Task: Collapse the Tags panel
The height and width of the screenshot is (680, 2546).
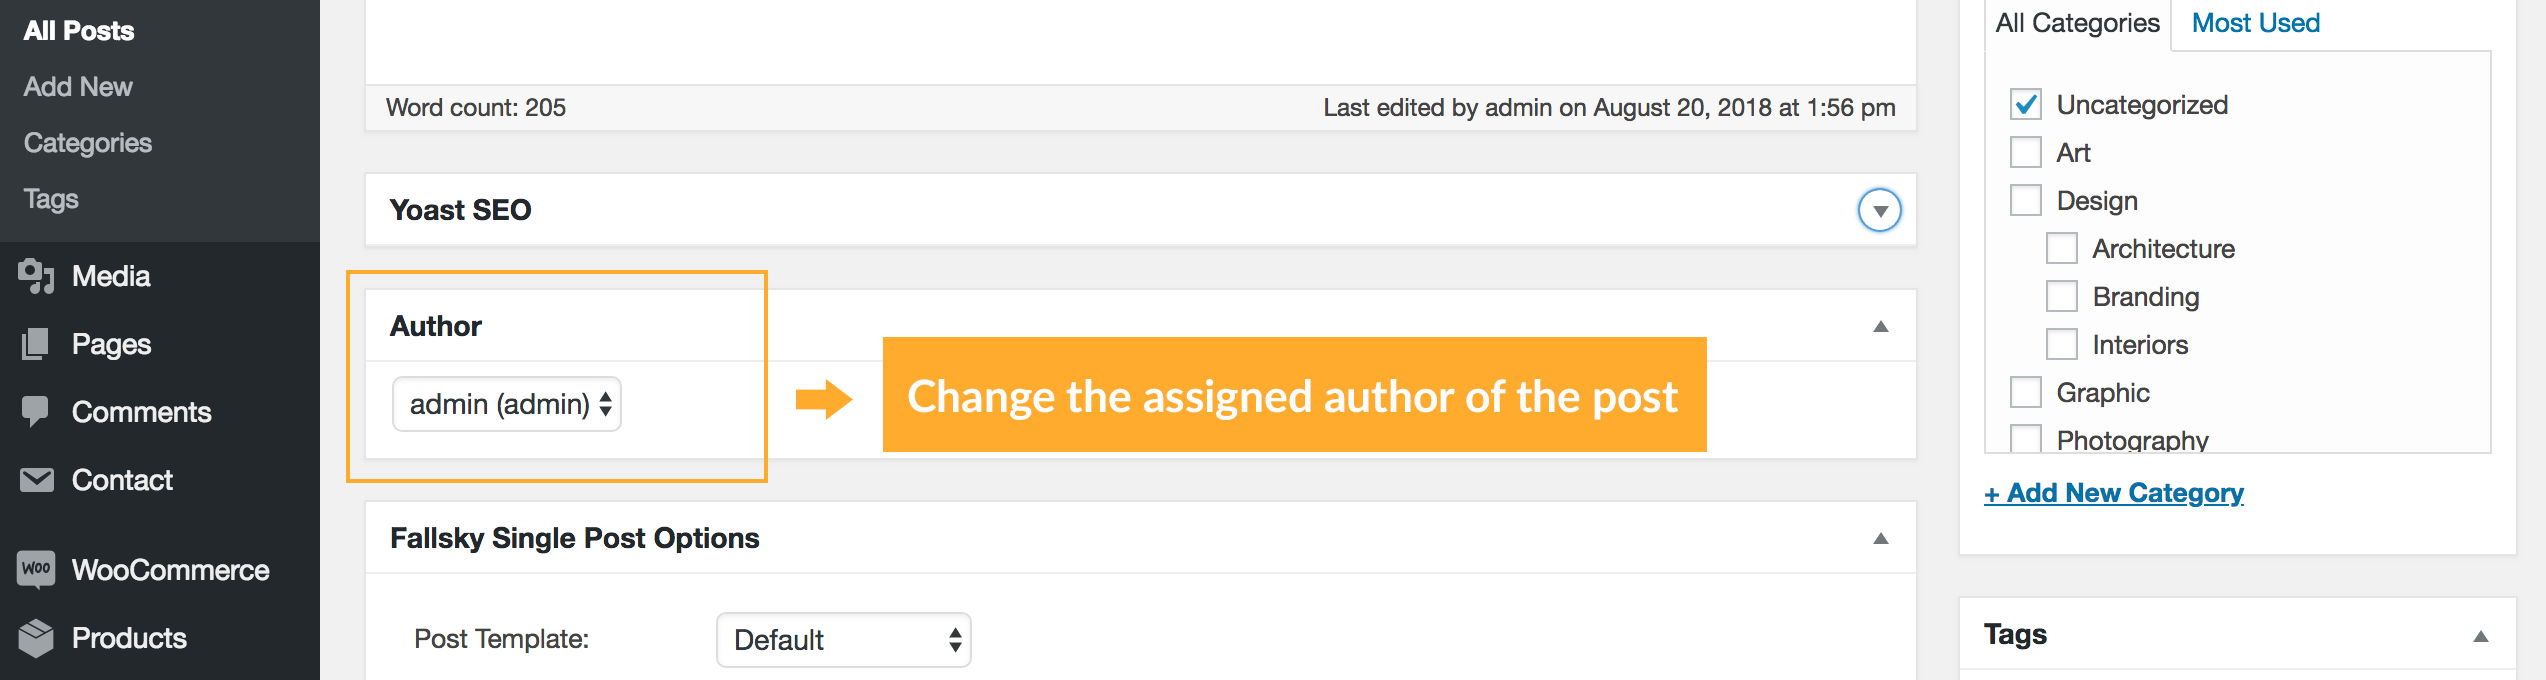Action: tap(2480, 636)
